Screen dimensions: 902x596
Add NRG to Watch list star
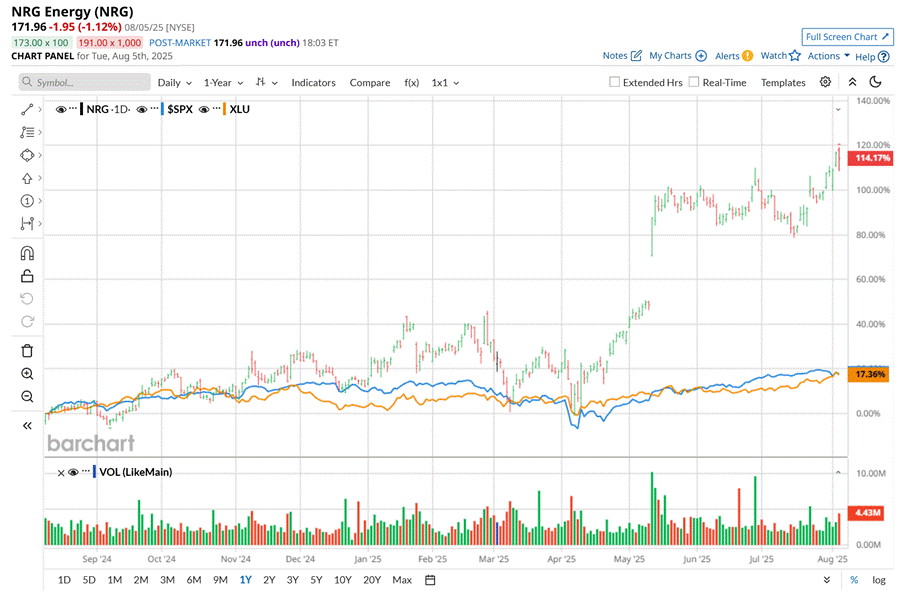pos(795,56)
